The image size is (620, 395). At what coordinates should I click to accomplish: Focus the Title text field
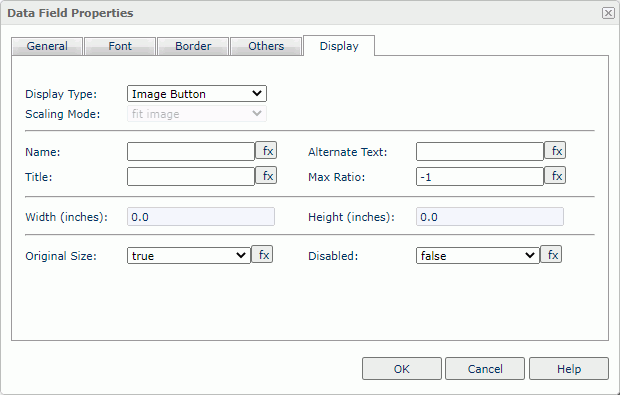tap(191, 177)
